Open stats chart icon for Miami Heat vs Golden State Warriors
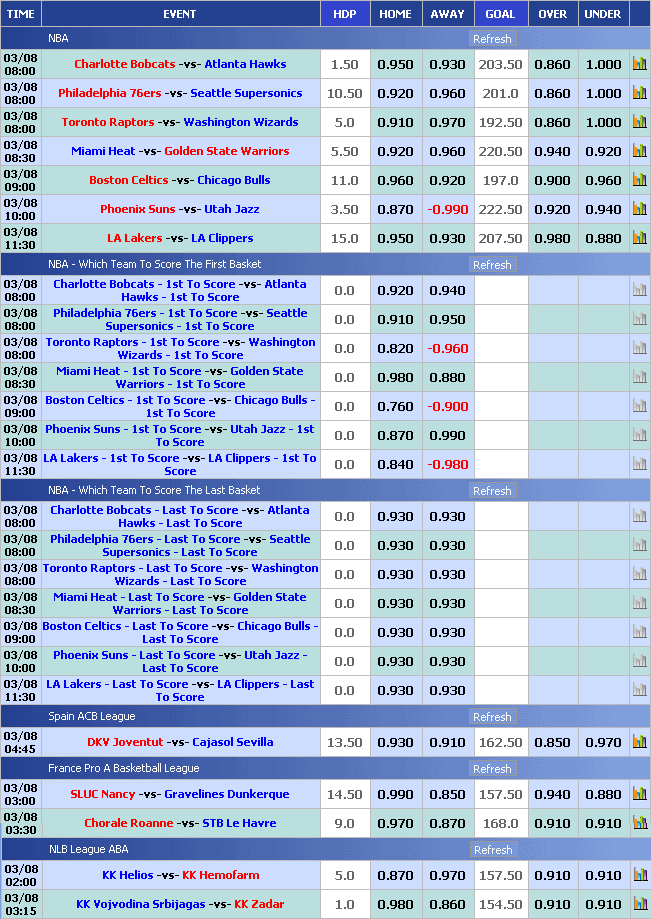Viewport: 651px width, 919px height. 639,151
